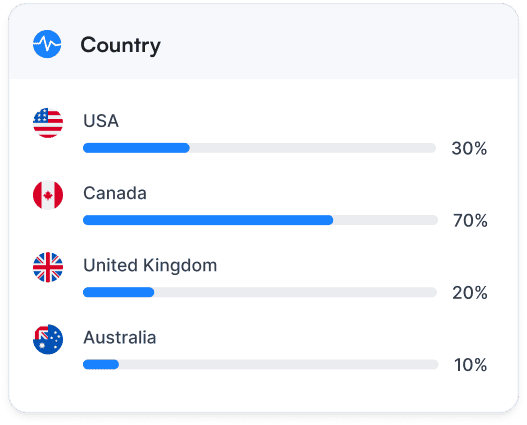Click the Canada flag icon

point(48,195)
